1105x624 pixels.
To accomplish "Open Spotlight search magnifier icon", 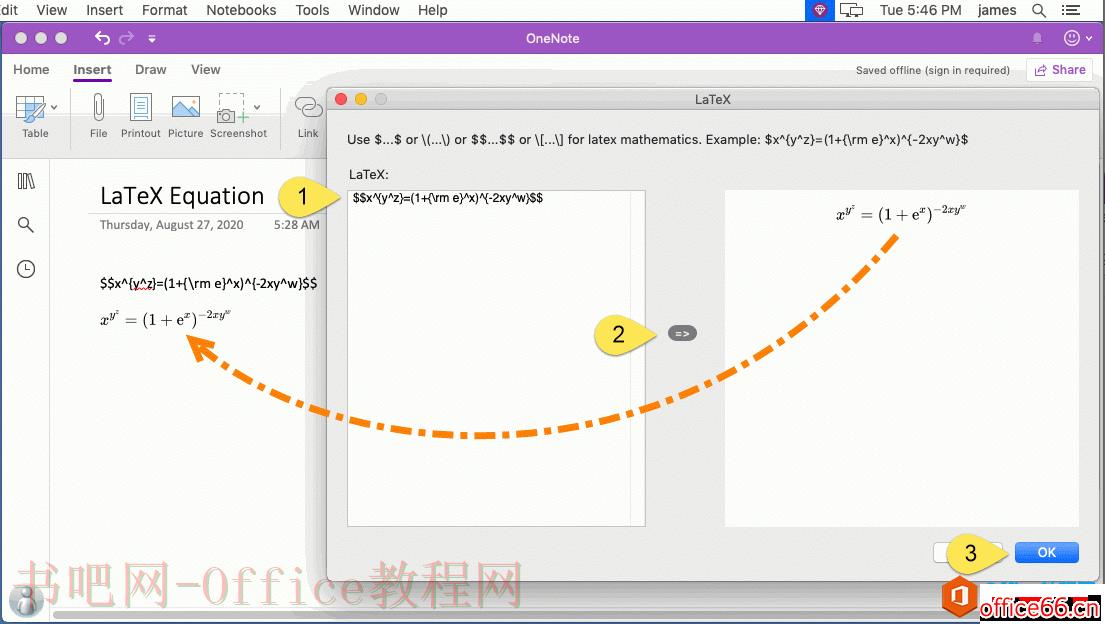I will [x=1039, y=10].
